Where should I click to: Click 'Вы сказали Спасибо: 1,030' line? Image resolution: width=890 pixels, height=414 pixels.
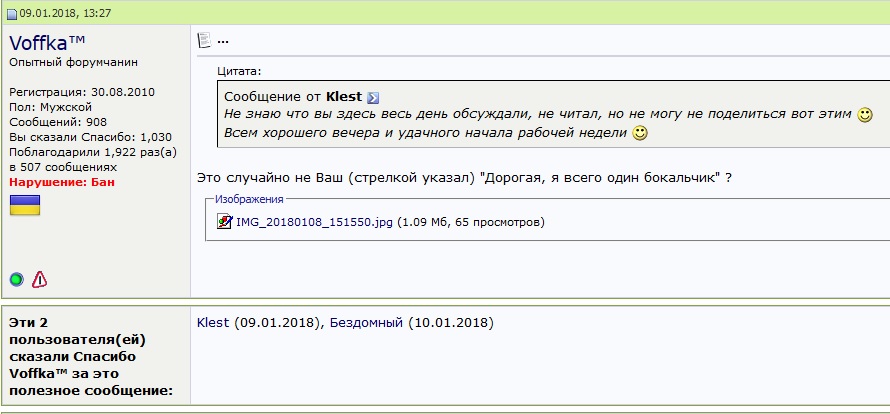click(90, 137)
